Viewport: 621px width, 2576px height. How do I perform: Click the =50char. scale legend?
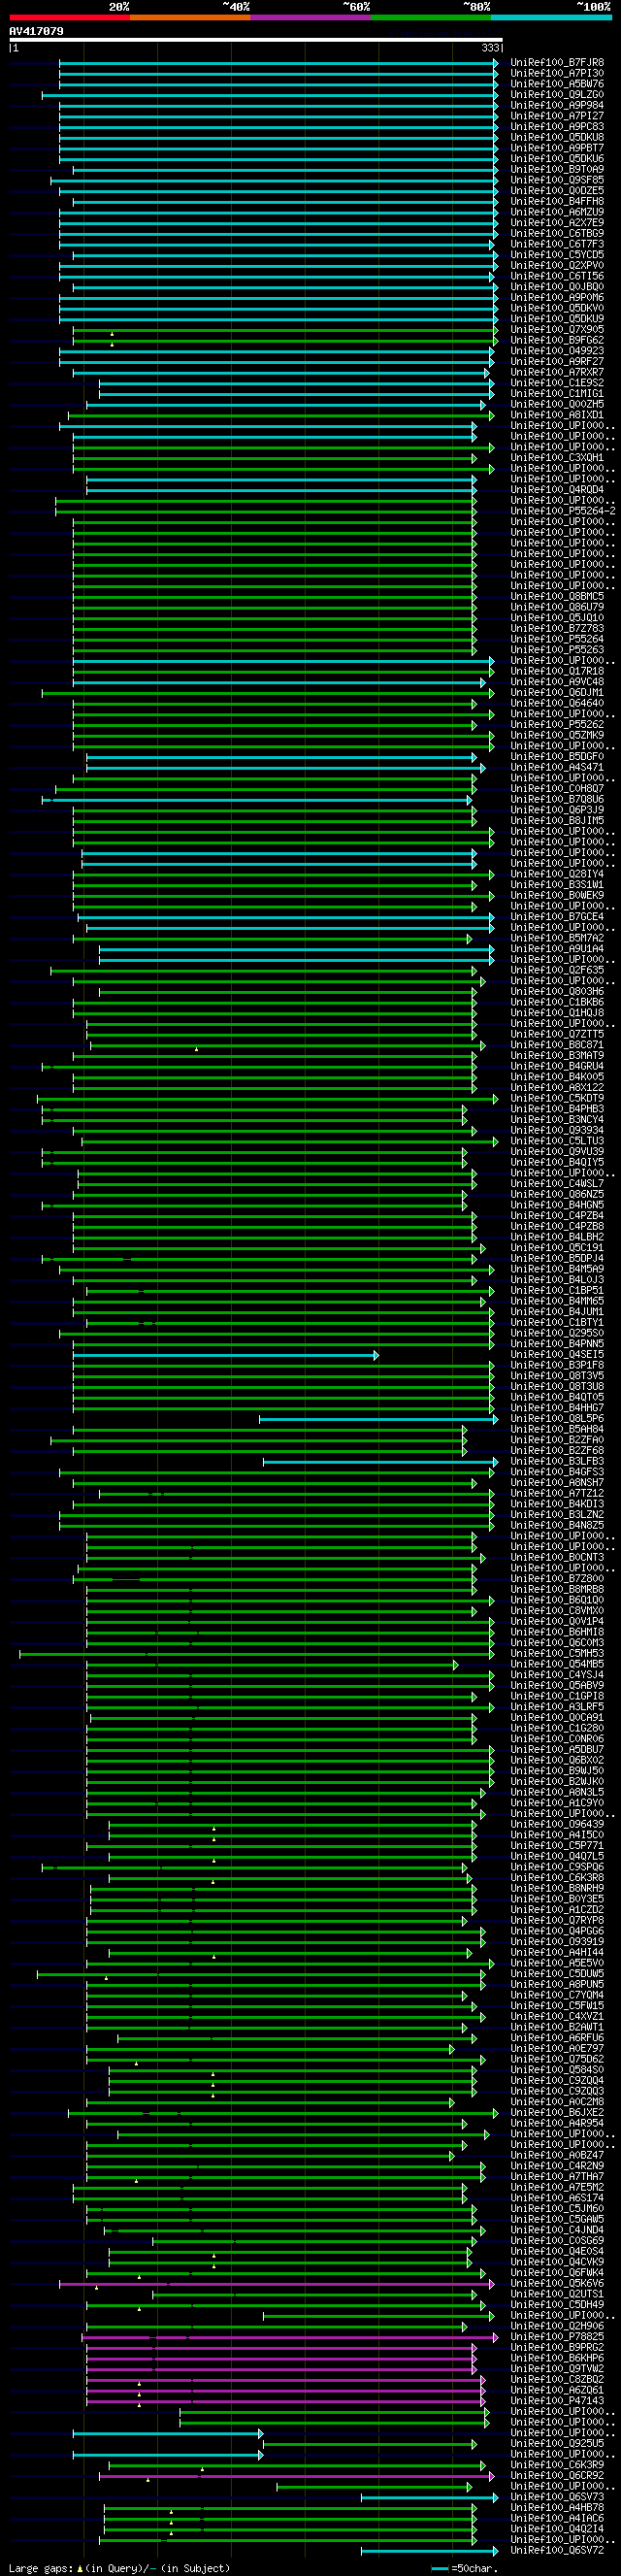pos(464,2568)
